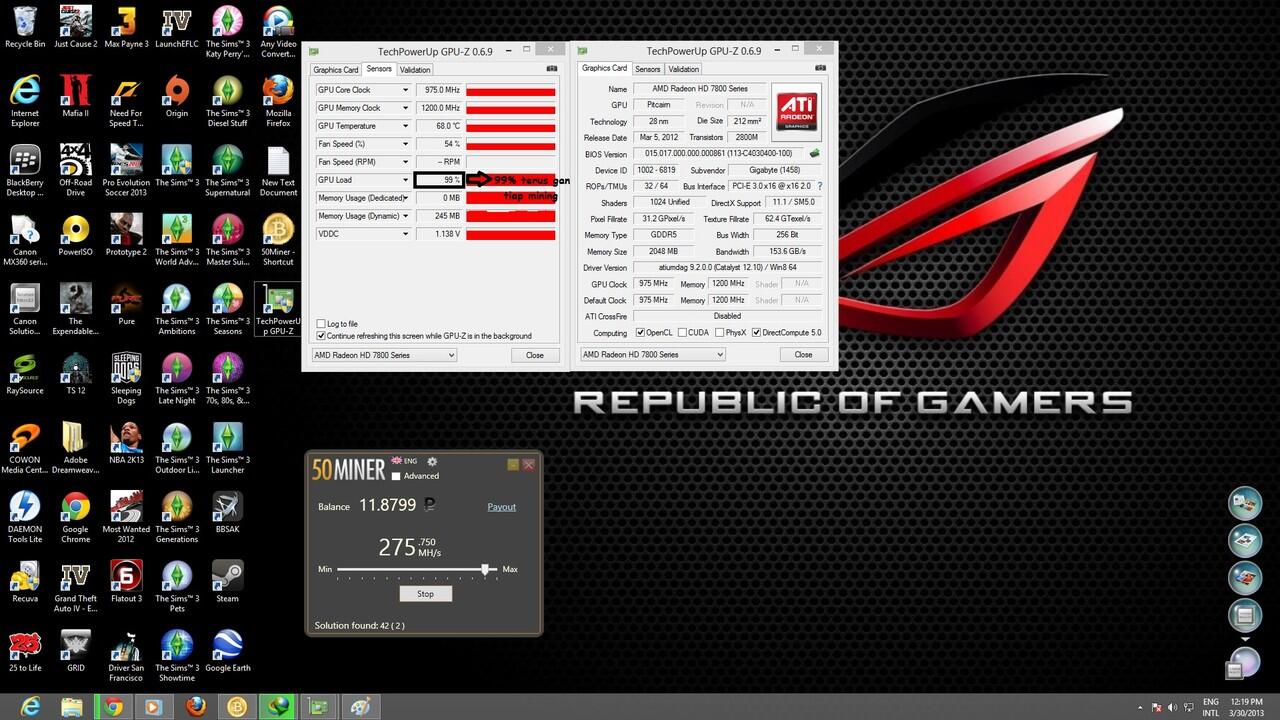
Task: Select the 50Miner Shortcut desktop icon
Action: (x=278, y=240)
